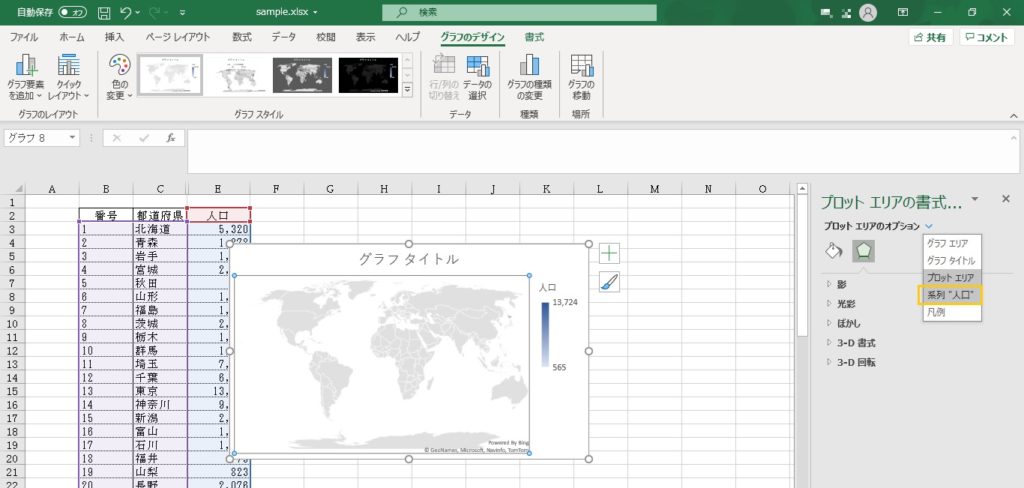Click the 共有 button
Viewport: 1024px width, 488px height.
(930, 37)
